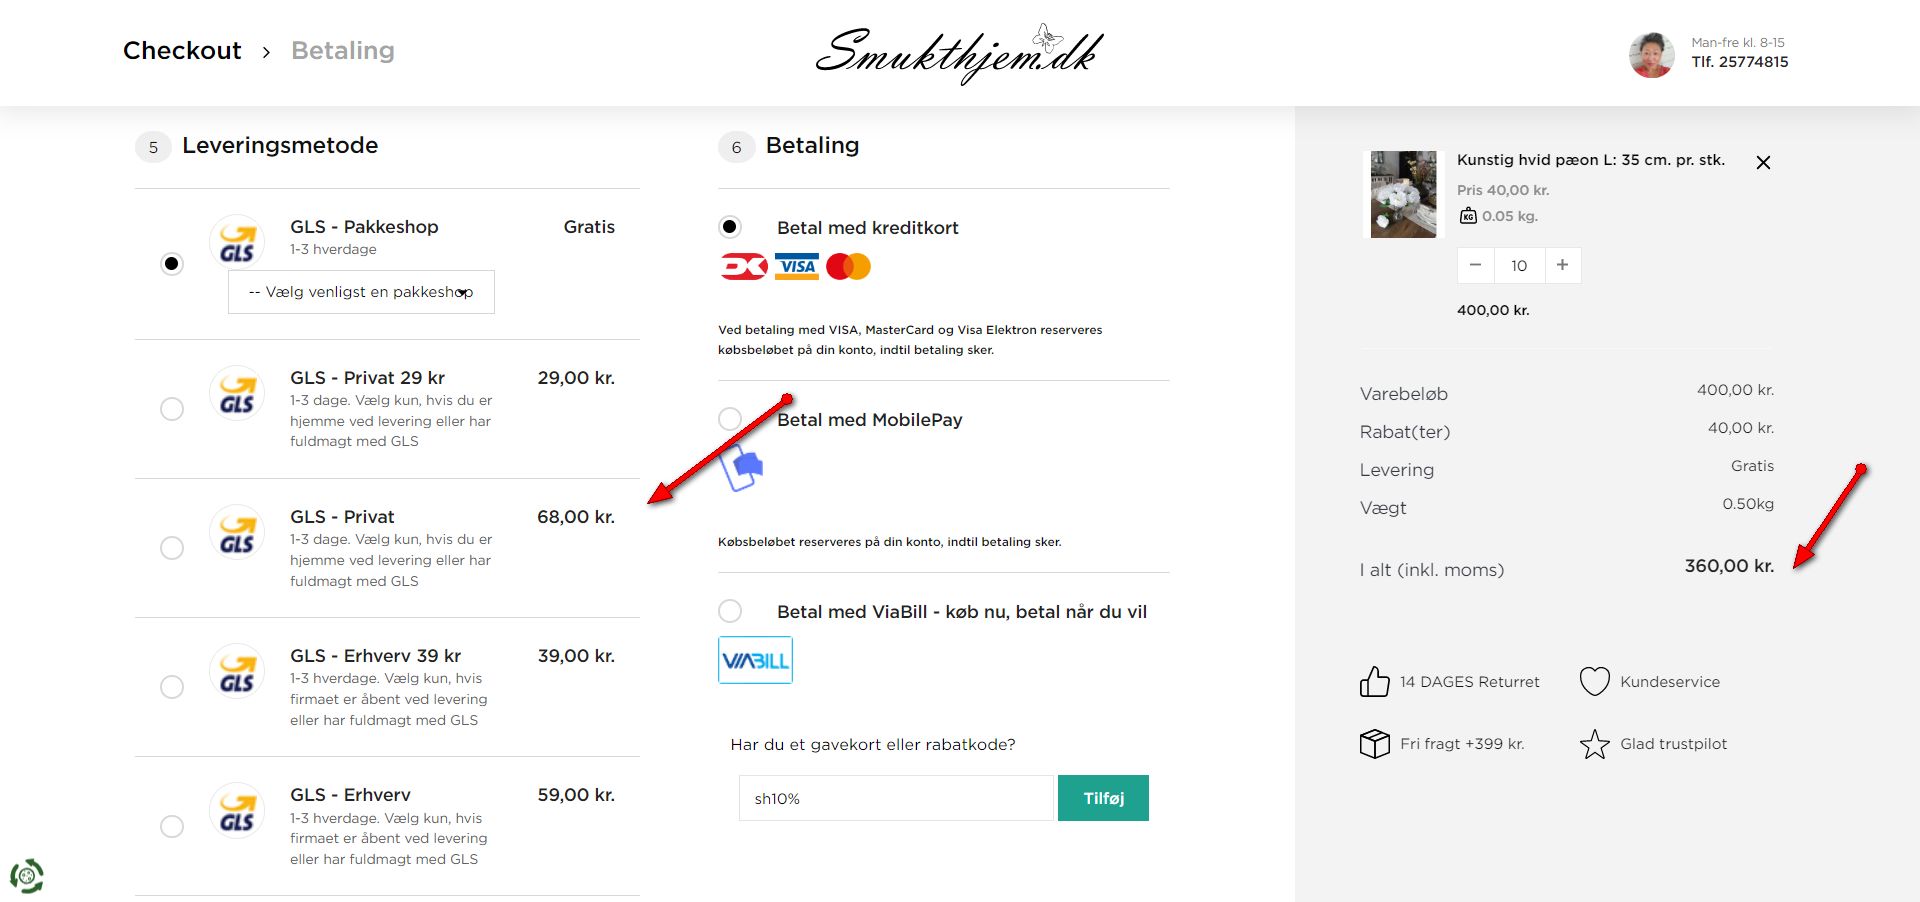This screenshot has height=902, width=1920.
Task: Open the Betaling breadcrumb step
Action: pos(342,51)
